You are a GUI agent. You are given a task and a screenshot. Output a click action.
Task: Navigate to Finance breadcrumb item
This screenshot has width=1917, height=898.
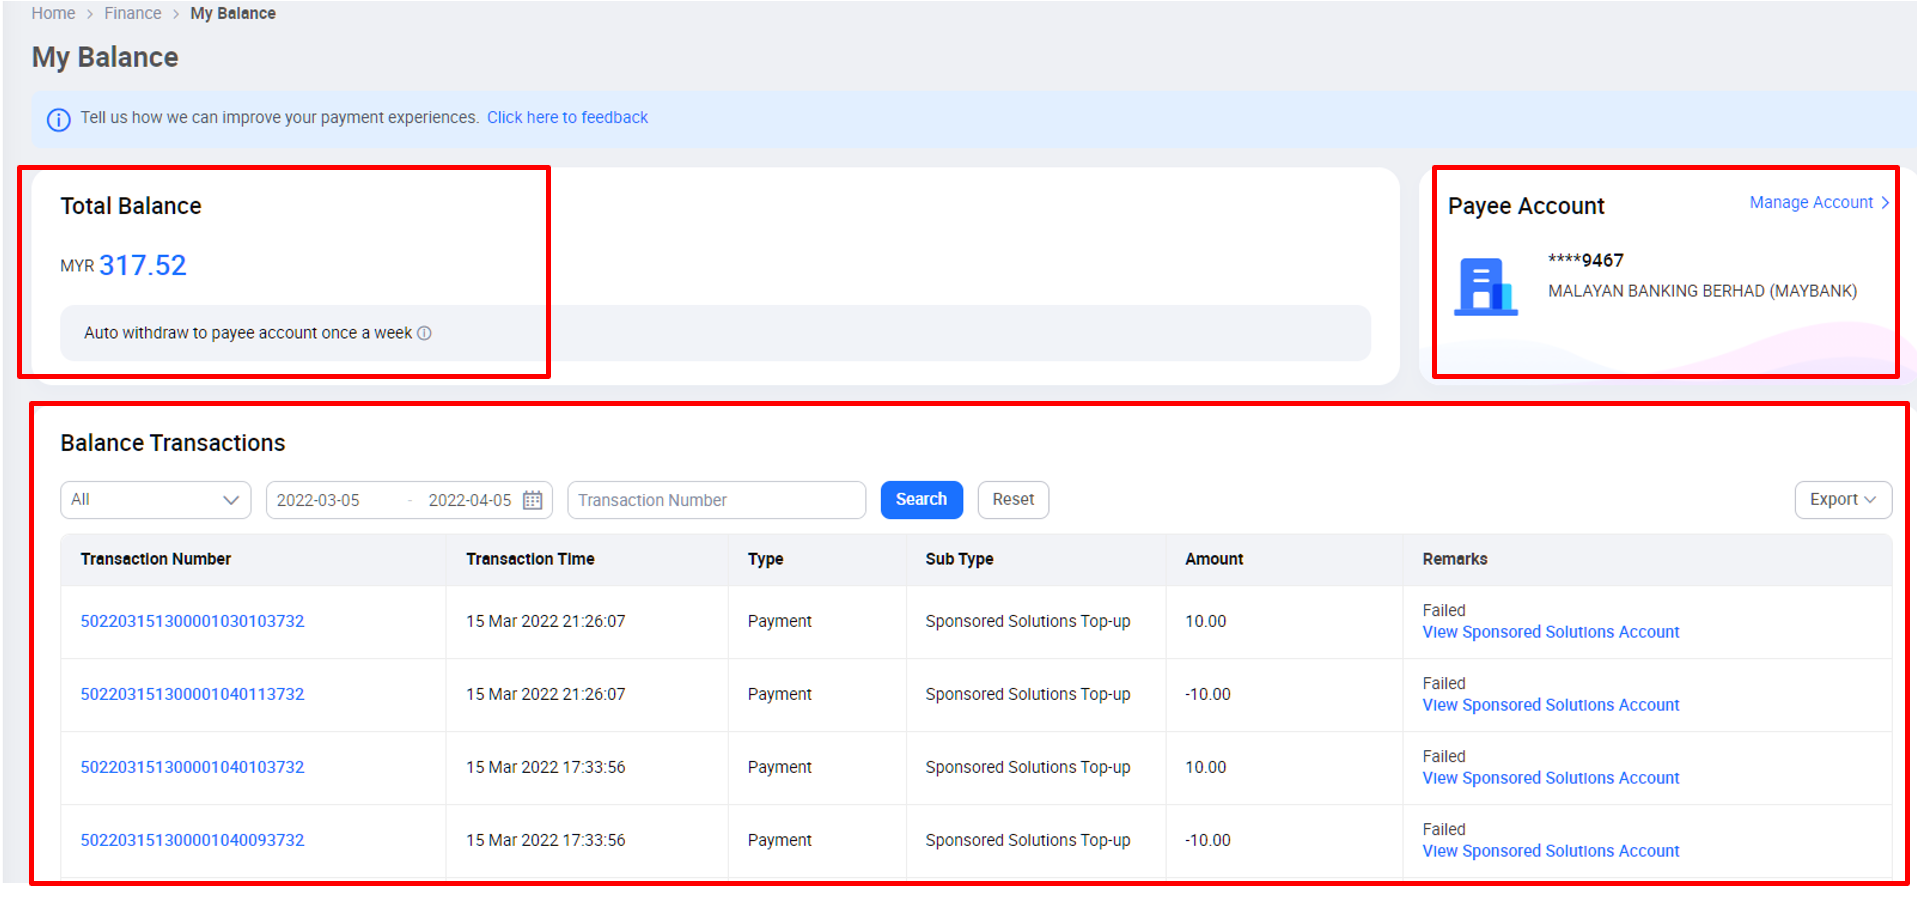132,13
